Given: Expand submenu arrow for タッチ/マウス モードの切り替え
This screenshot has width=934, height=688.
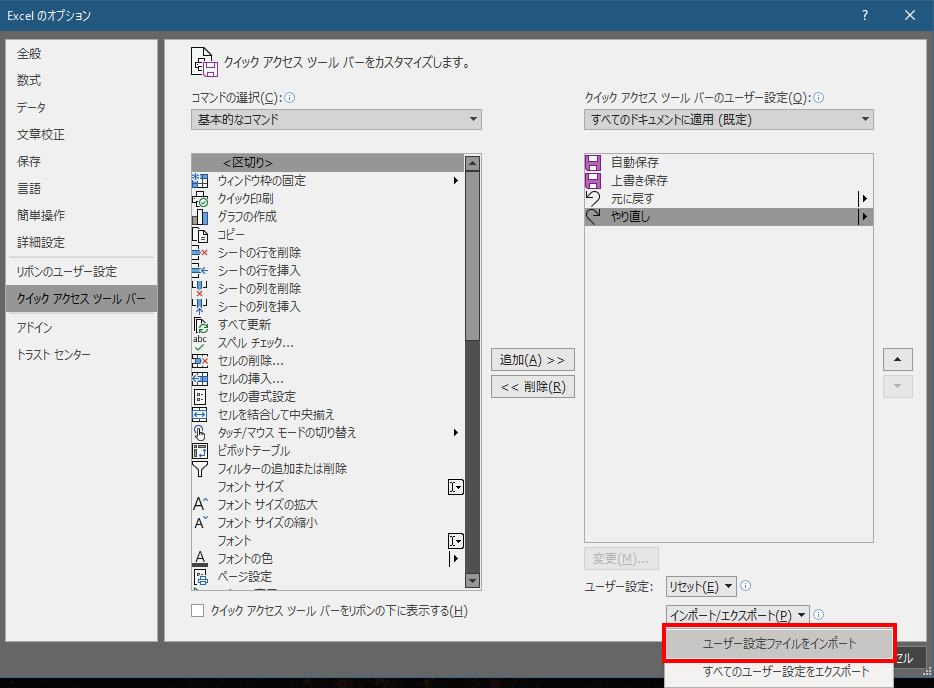Looking at the screenshot, I should pyautogui.click(x=456, y=432).
